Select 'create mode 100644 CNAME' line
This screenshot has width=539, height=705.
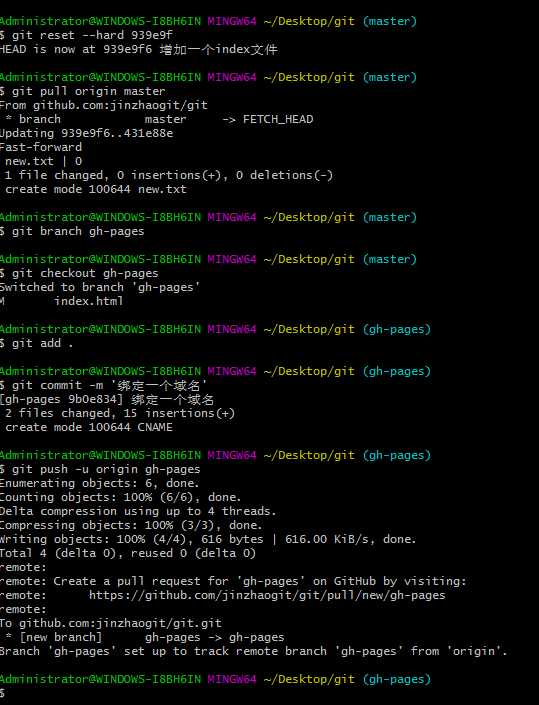tap(89, 427)
